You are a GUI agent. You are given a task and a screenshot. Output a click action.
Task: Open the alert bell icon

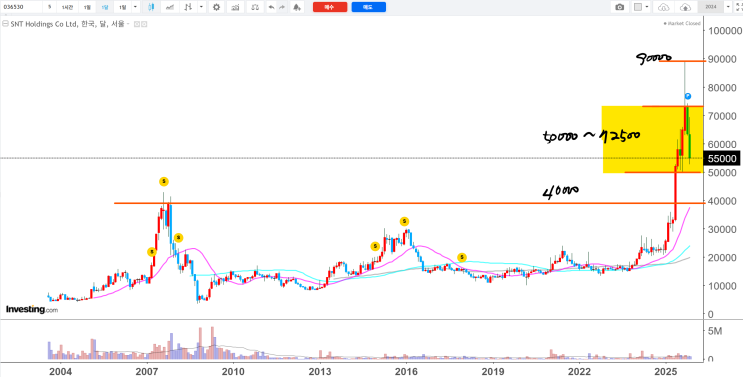(x=297, y=7)
